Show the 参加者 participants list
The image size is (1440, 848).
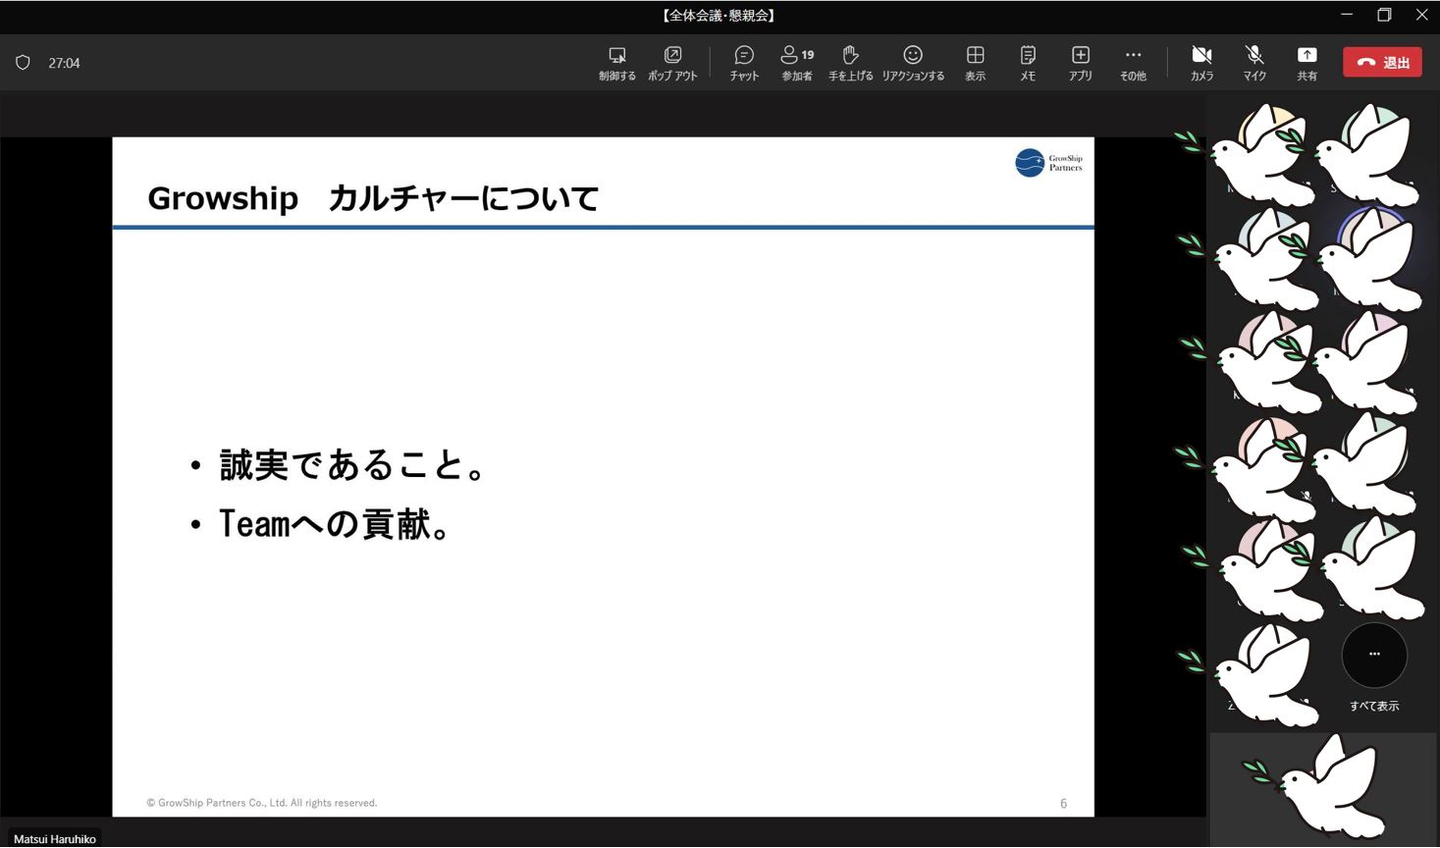(796, 62)
